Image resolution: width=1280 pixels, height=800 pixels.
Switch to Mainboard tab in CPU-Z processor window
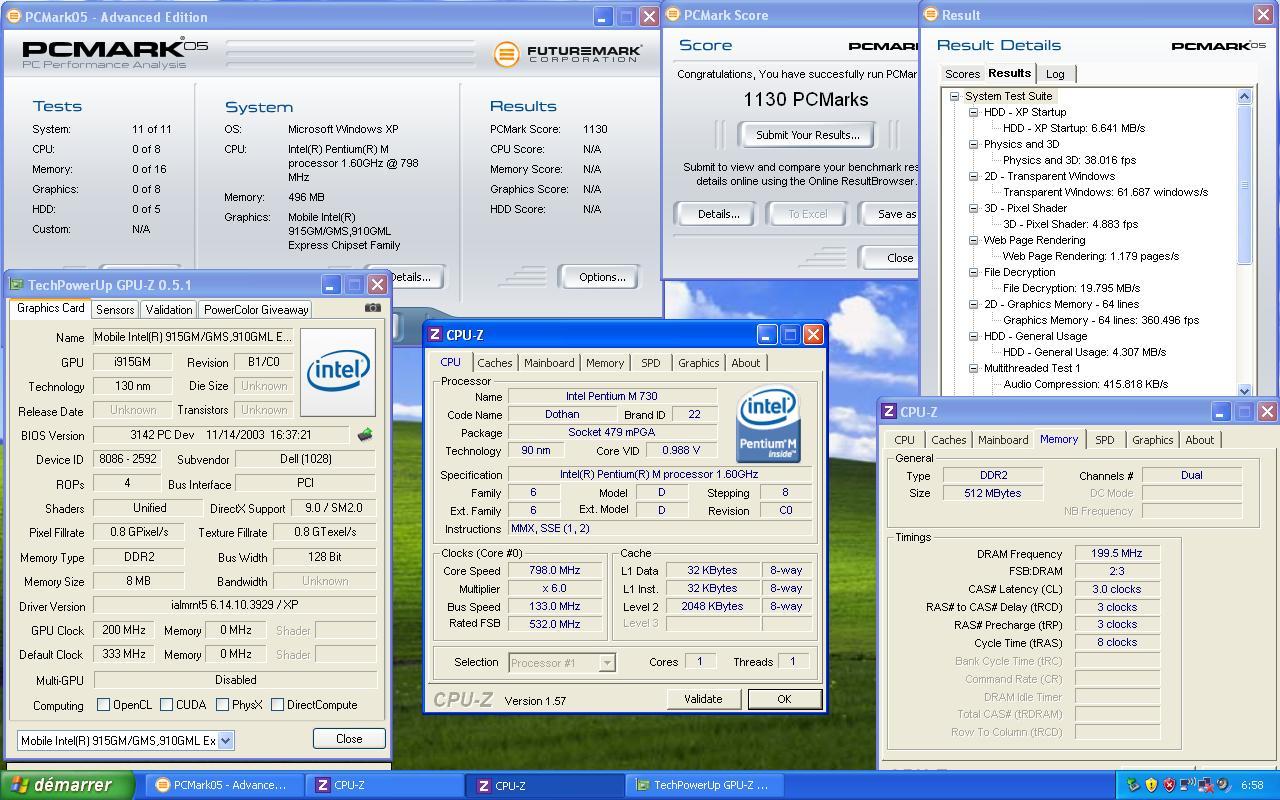[549, 363]
